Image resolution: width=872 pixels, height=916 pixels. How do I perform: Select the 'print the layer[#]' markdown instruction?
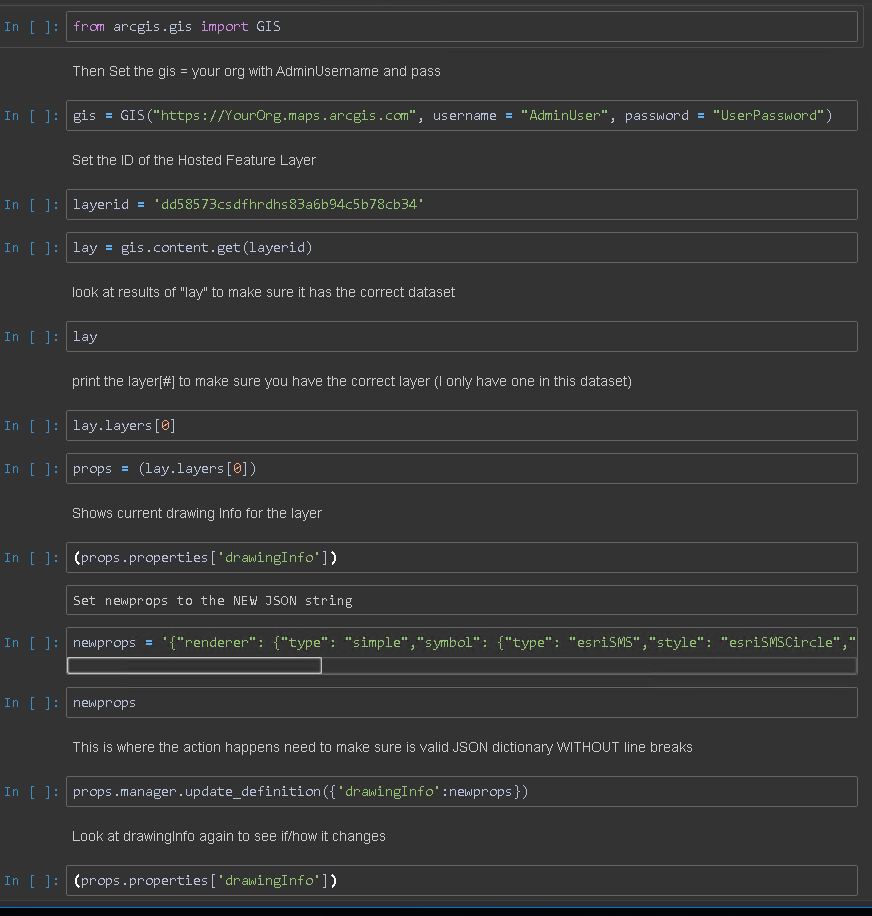pyautogui.click(x=352, y=381)
